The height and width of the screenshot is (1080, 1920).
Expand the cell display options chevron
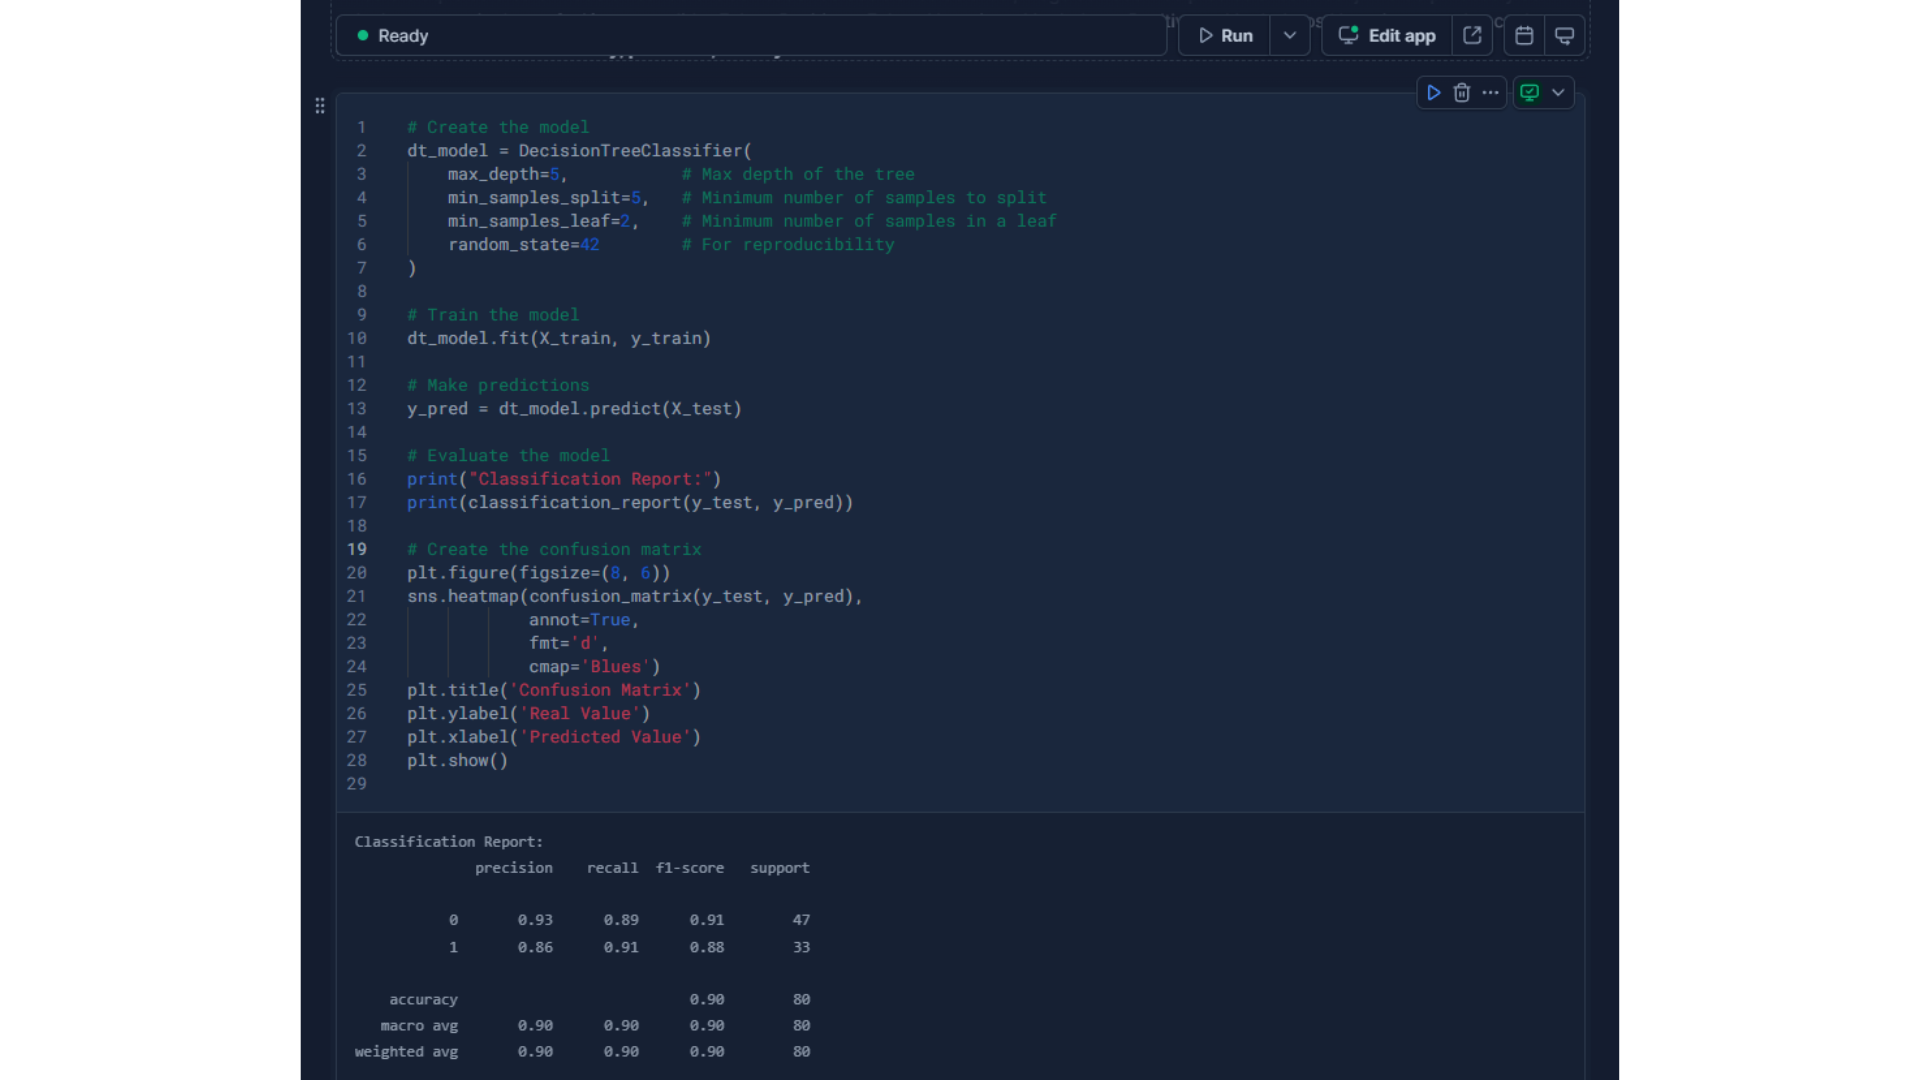(x=1558, y=93)
